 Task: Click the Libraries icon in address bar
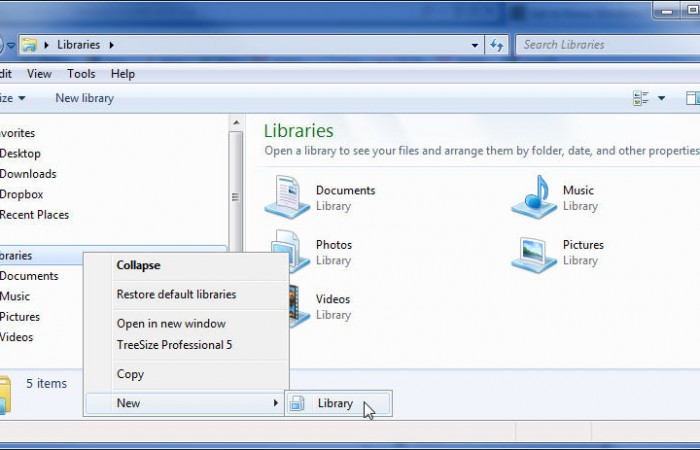(x=30, y=45)
